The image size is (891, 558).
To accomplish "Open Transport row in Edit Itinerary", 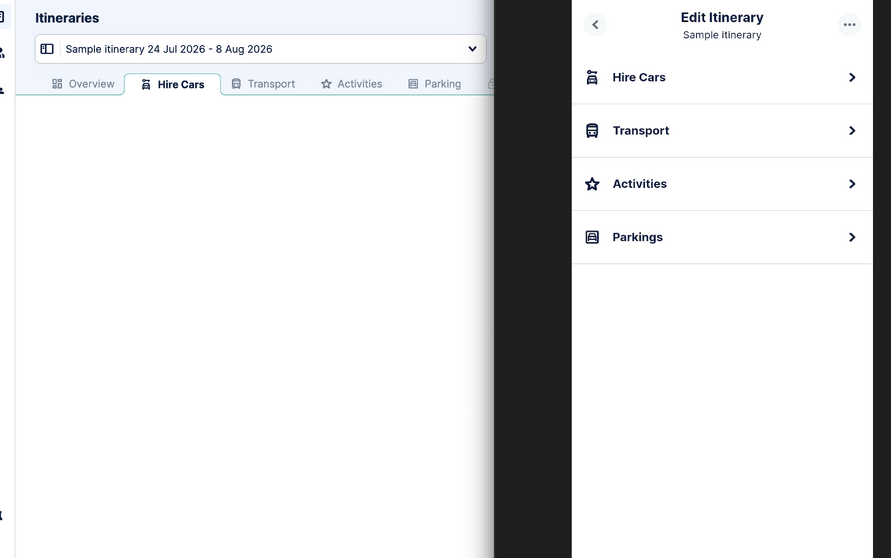I will click(722, 131).
